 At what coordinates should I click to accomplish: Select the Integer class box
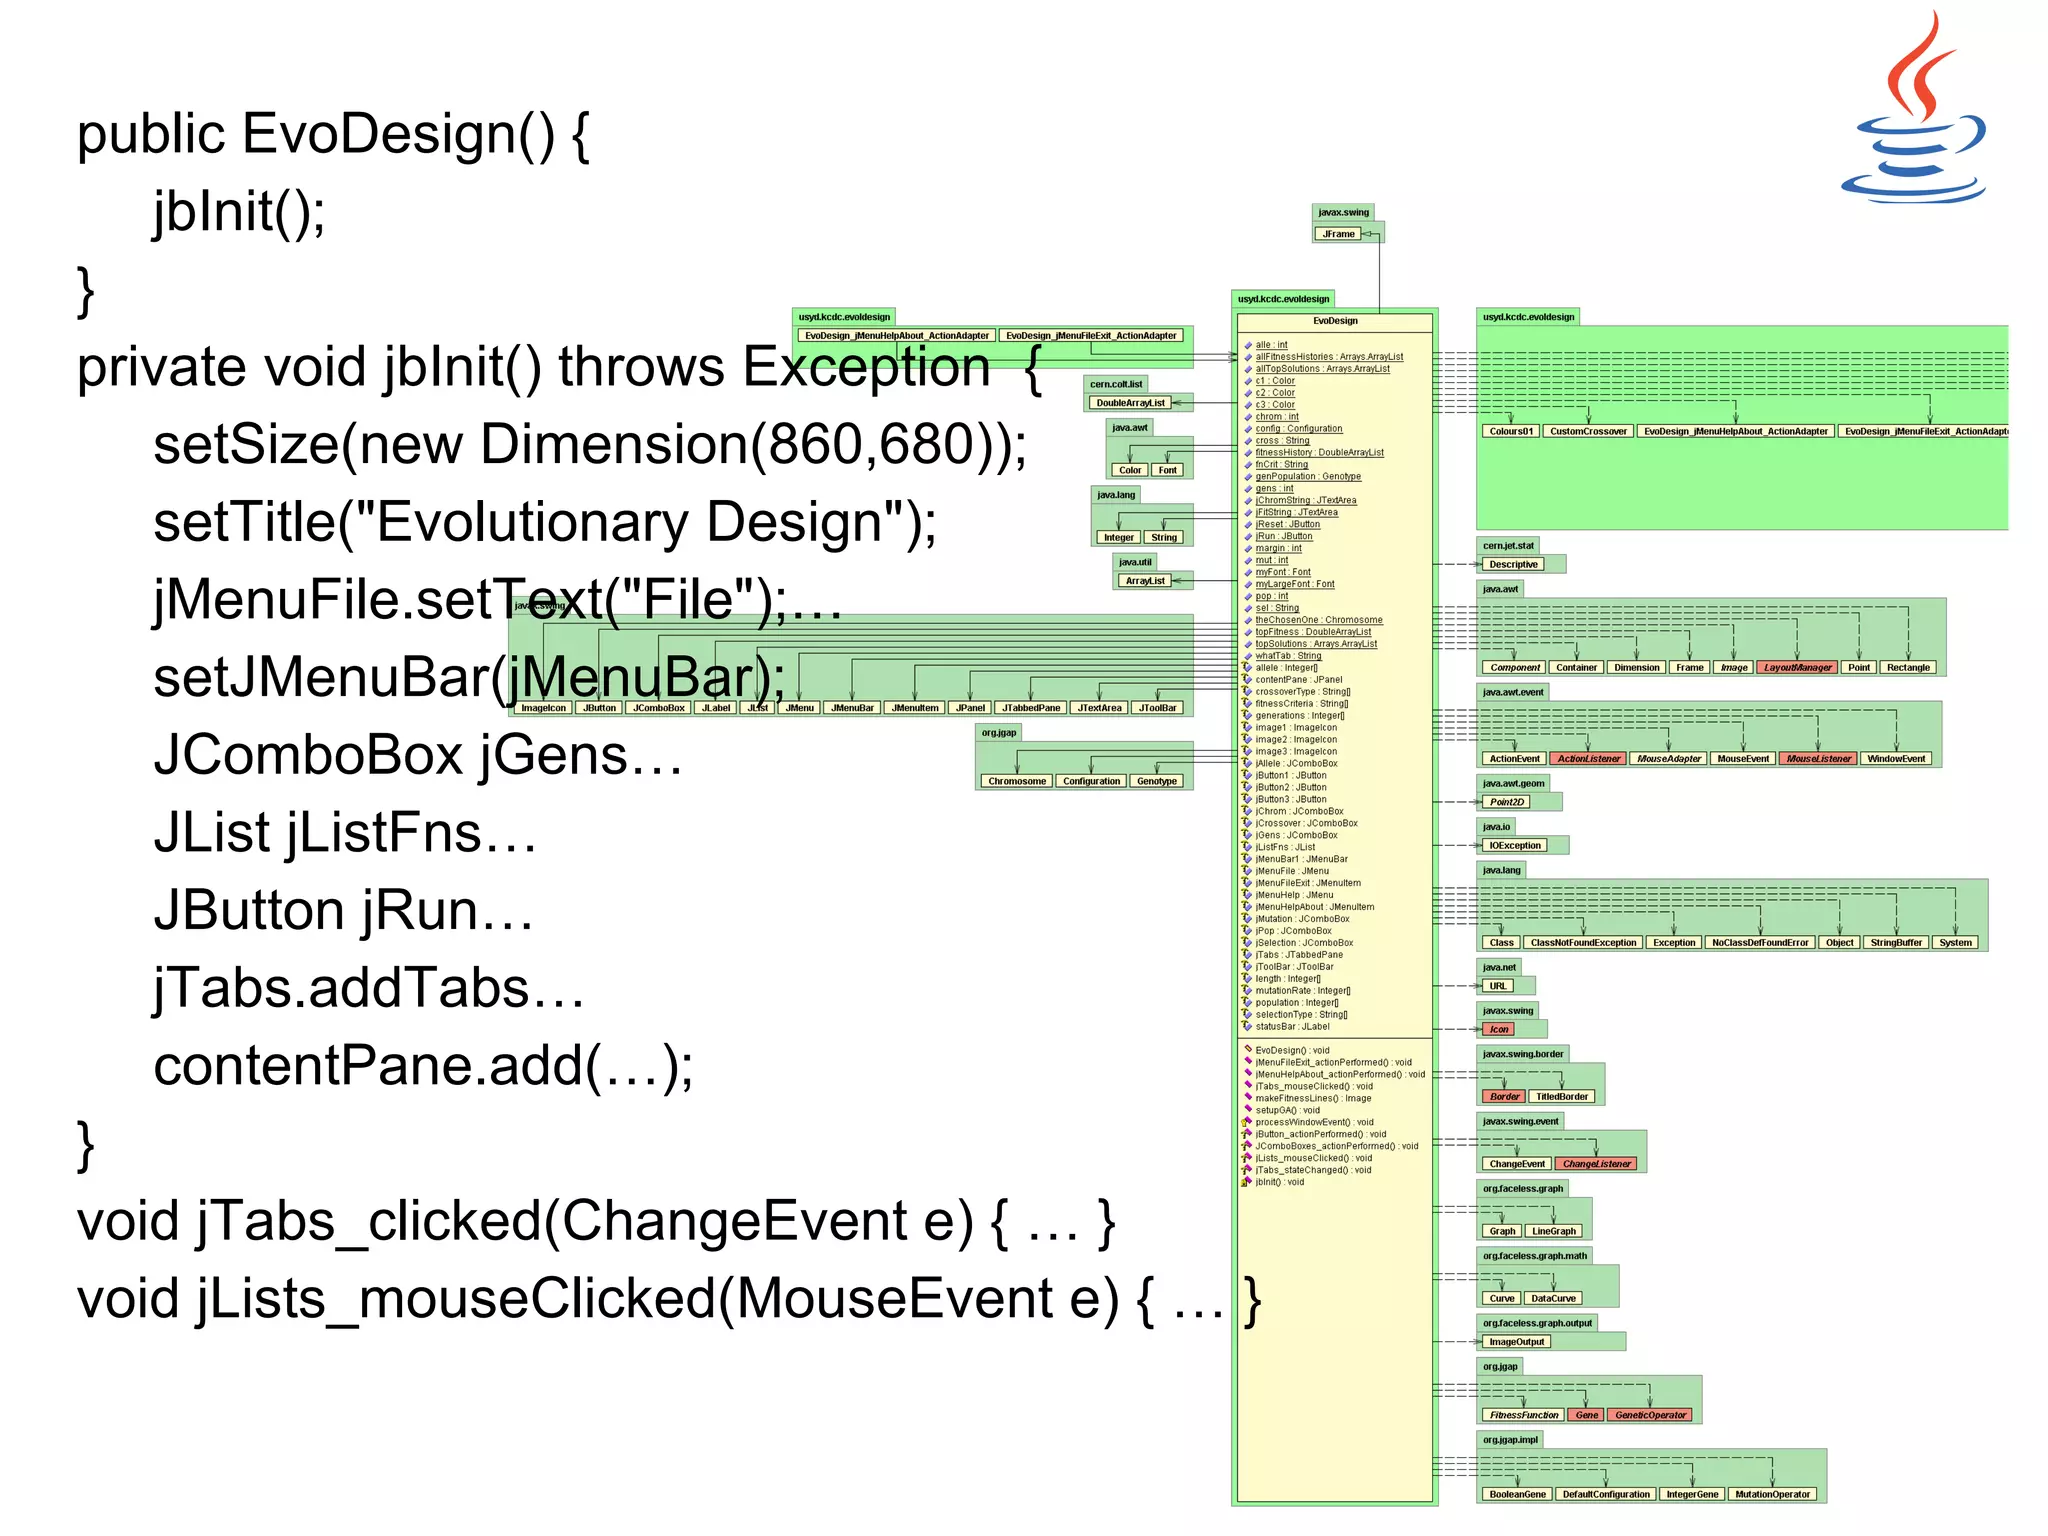(1118, 537)
